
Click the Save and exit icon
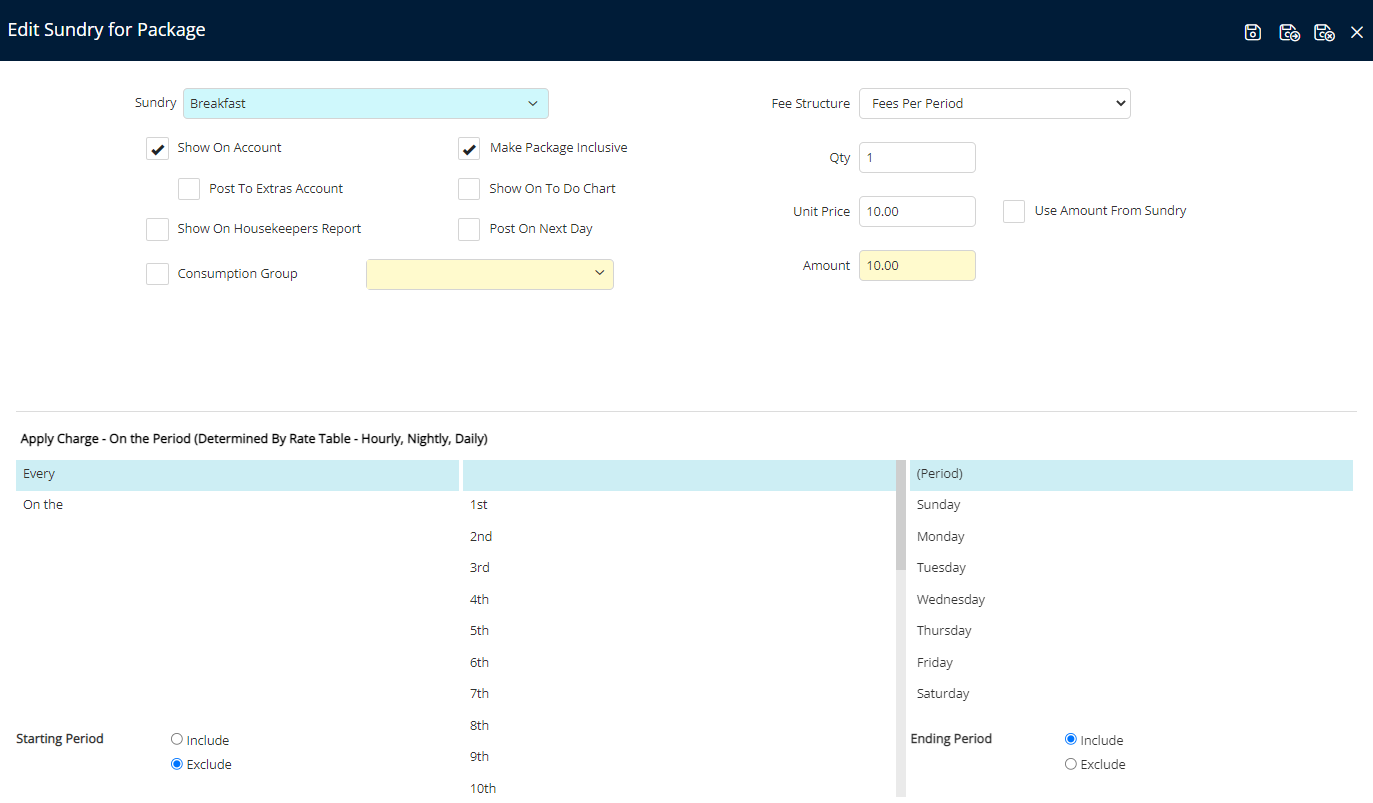tap(1324, 32)
